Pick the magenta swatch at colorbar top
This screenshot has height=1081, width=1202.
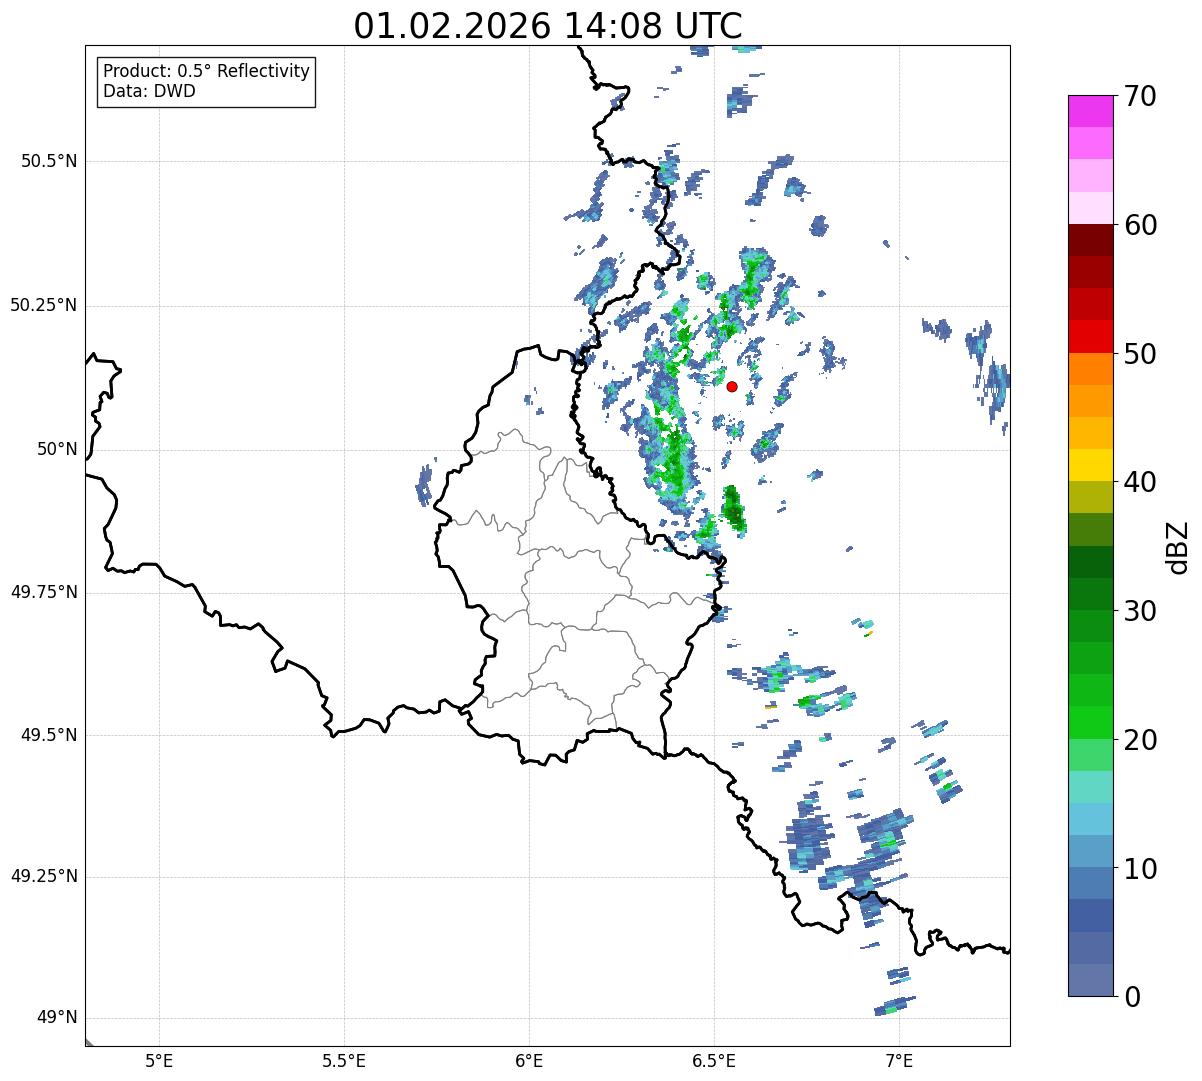coord(1091,111)
